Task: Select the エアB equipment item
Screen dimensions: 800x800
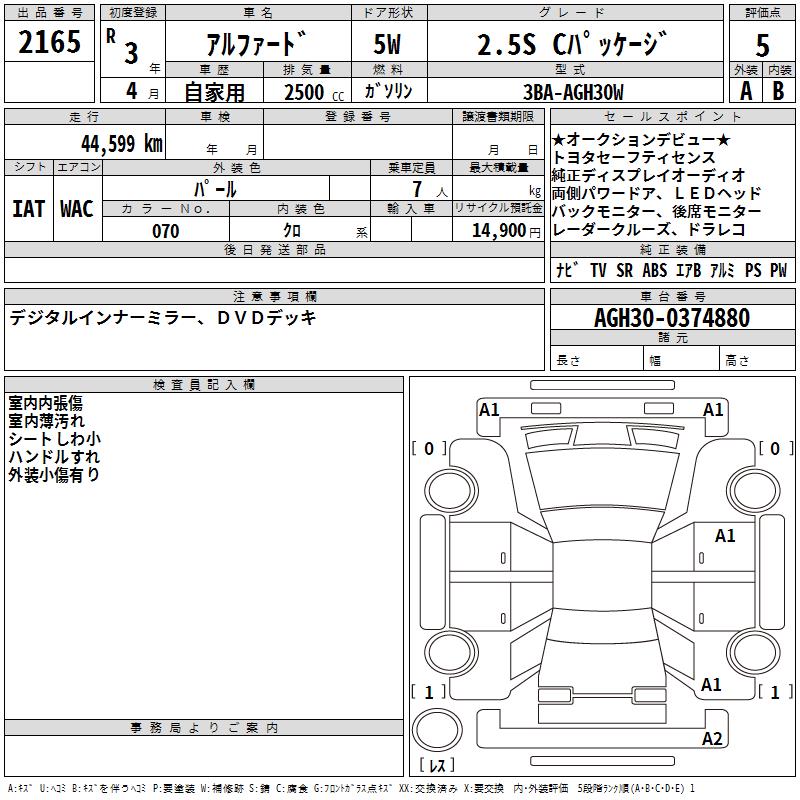Action: (x=689, y=270)
